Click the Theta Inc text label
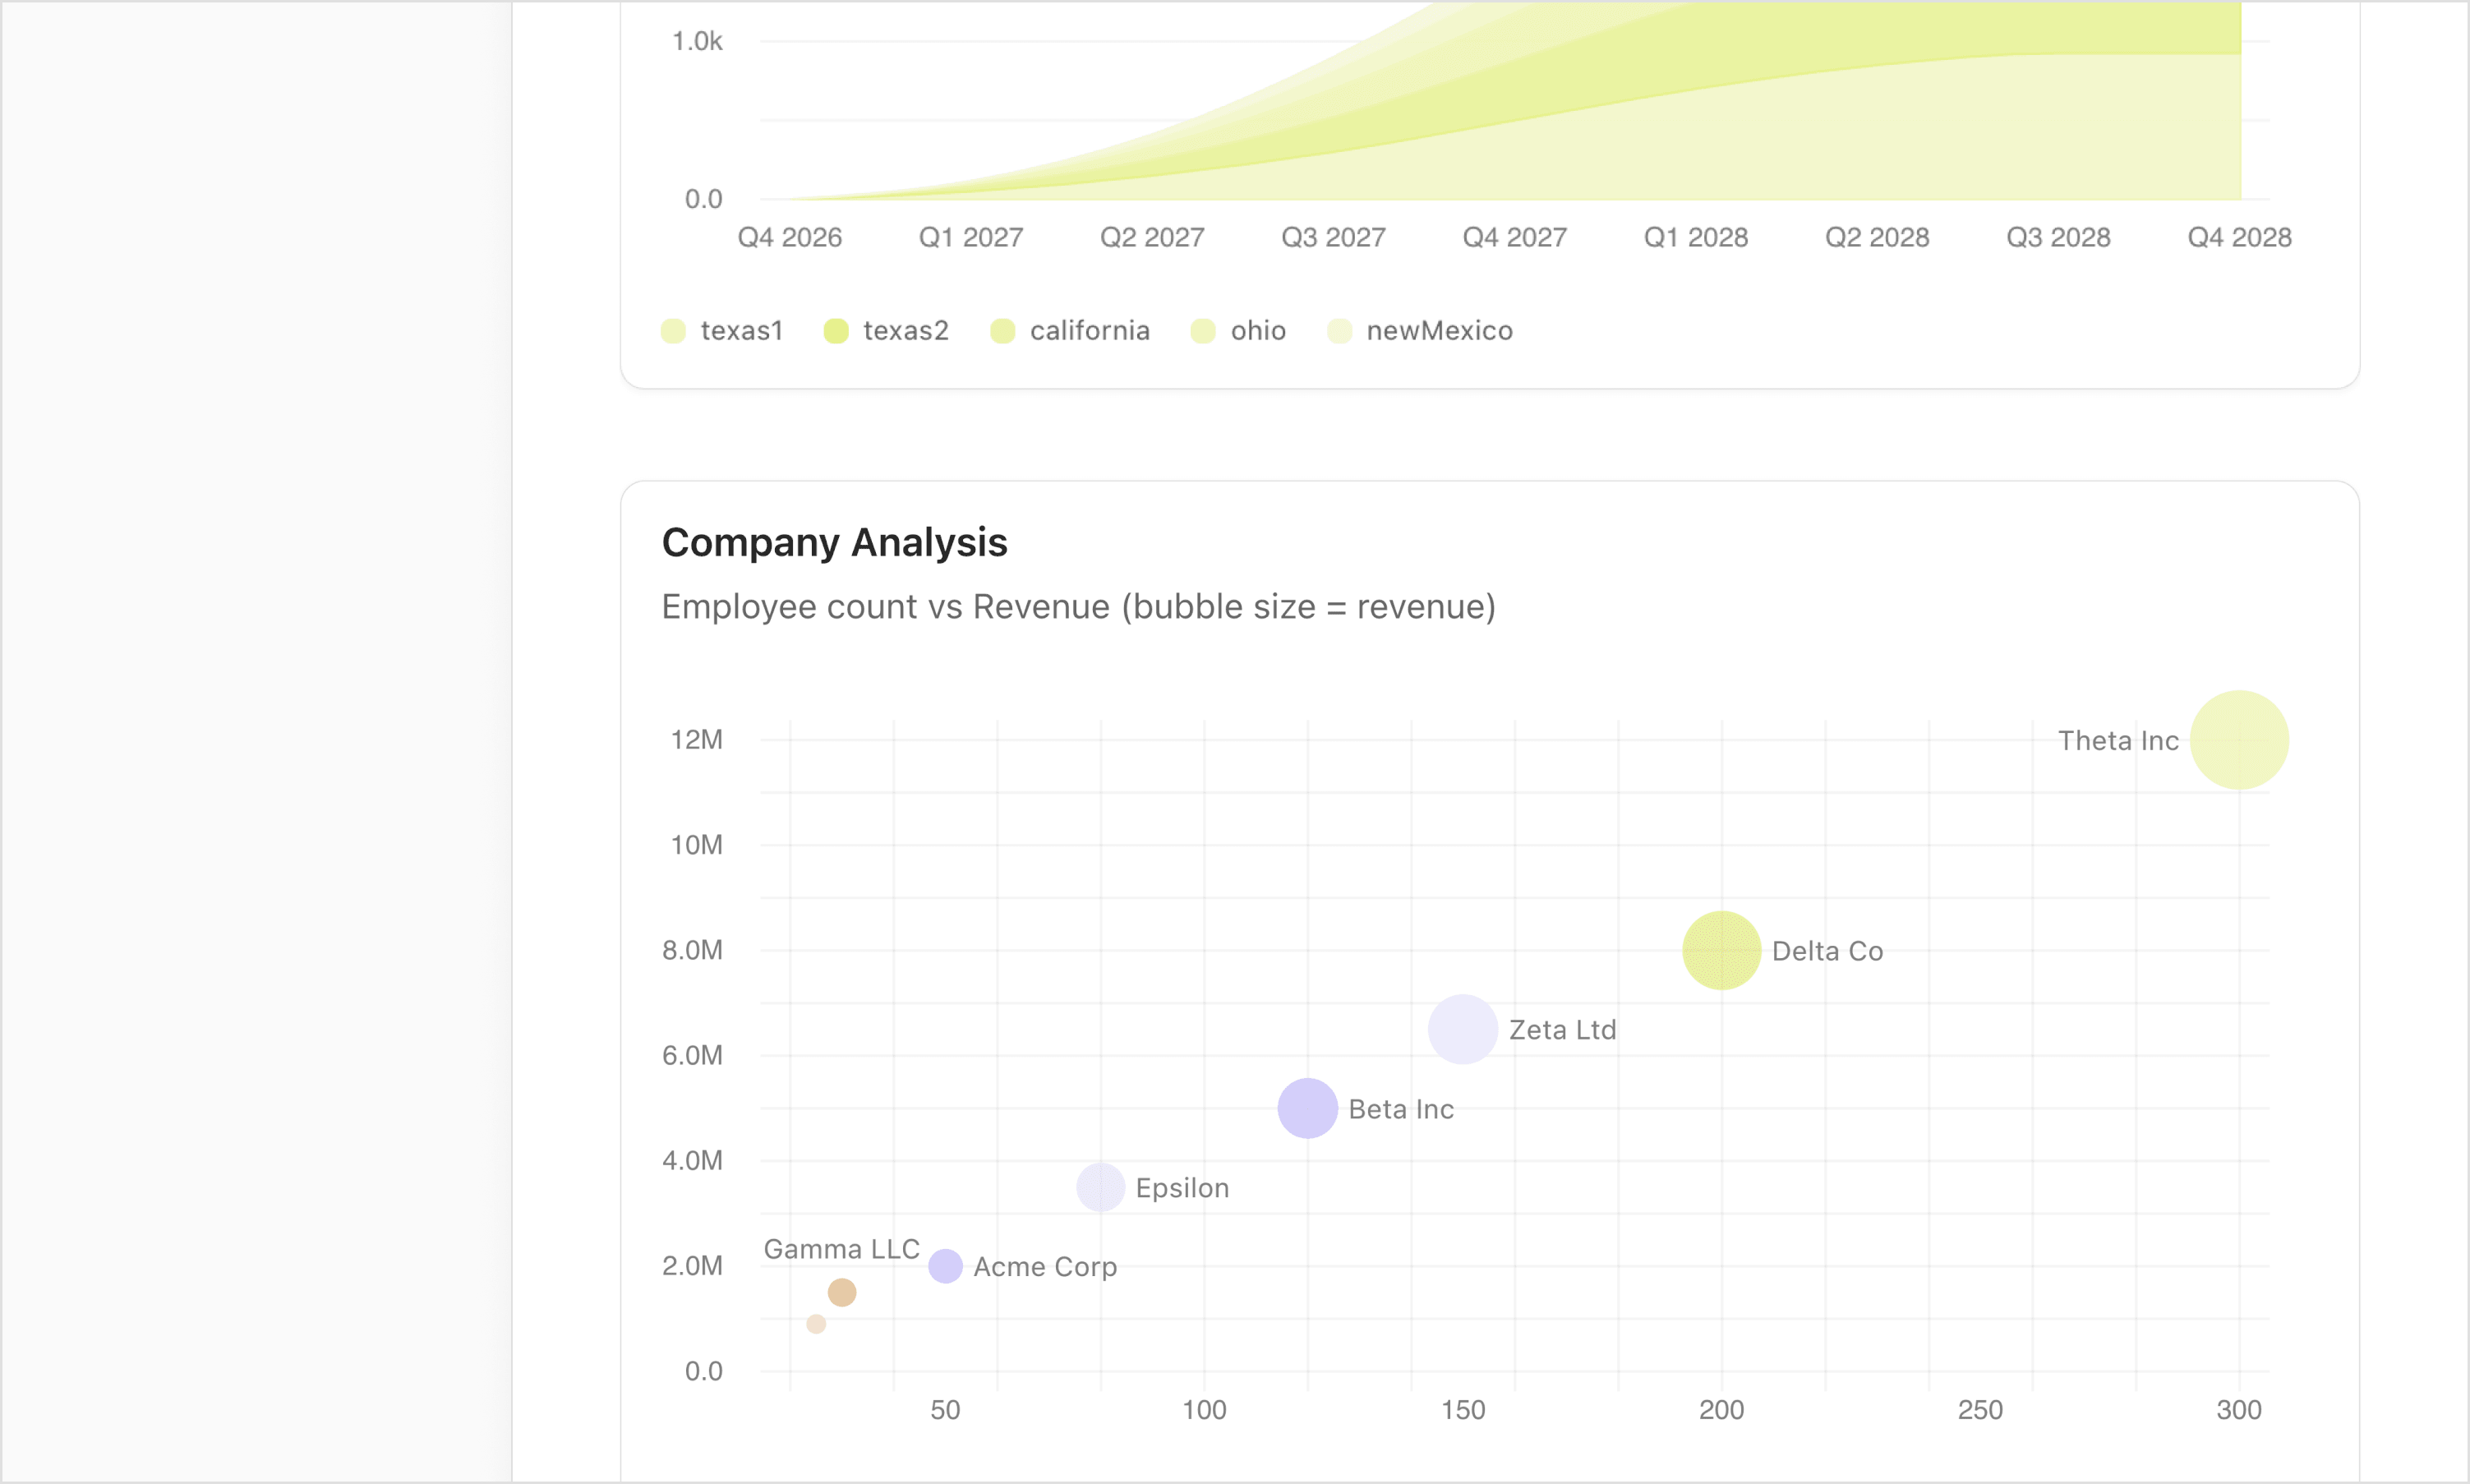Image resolution: width=2470 pixels, height=1484 pixels. click(2117, 741)
